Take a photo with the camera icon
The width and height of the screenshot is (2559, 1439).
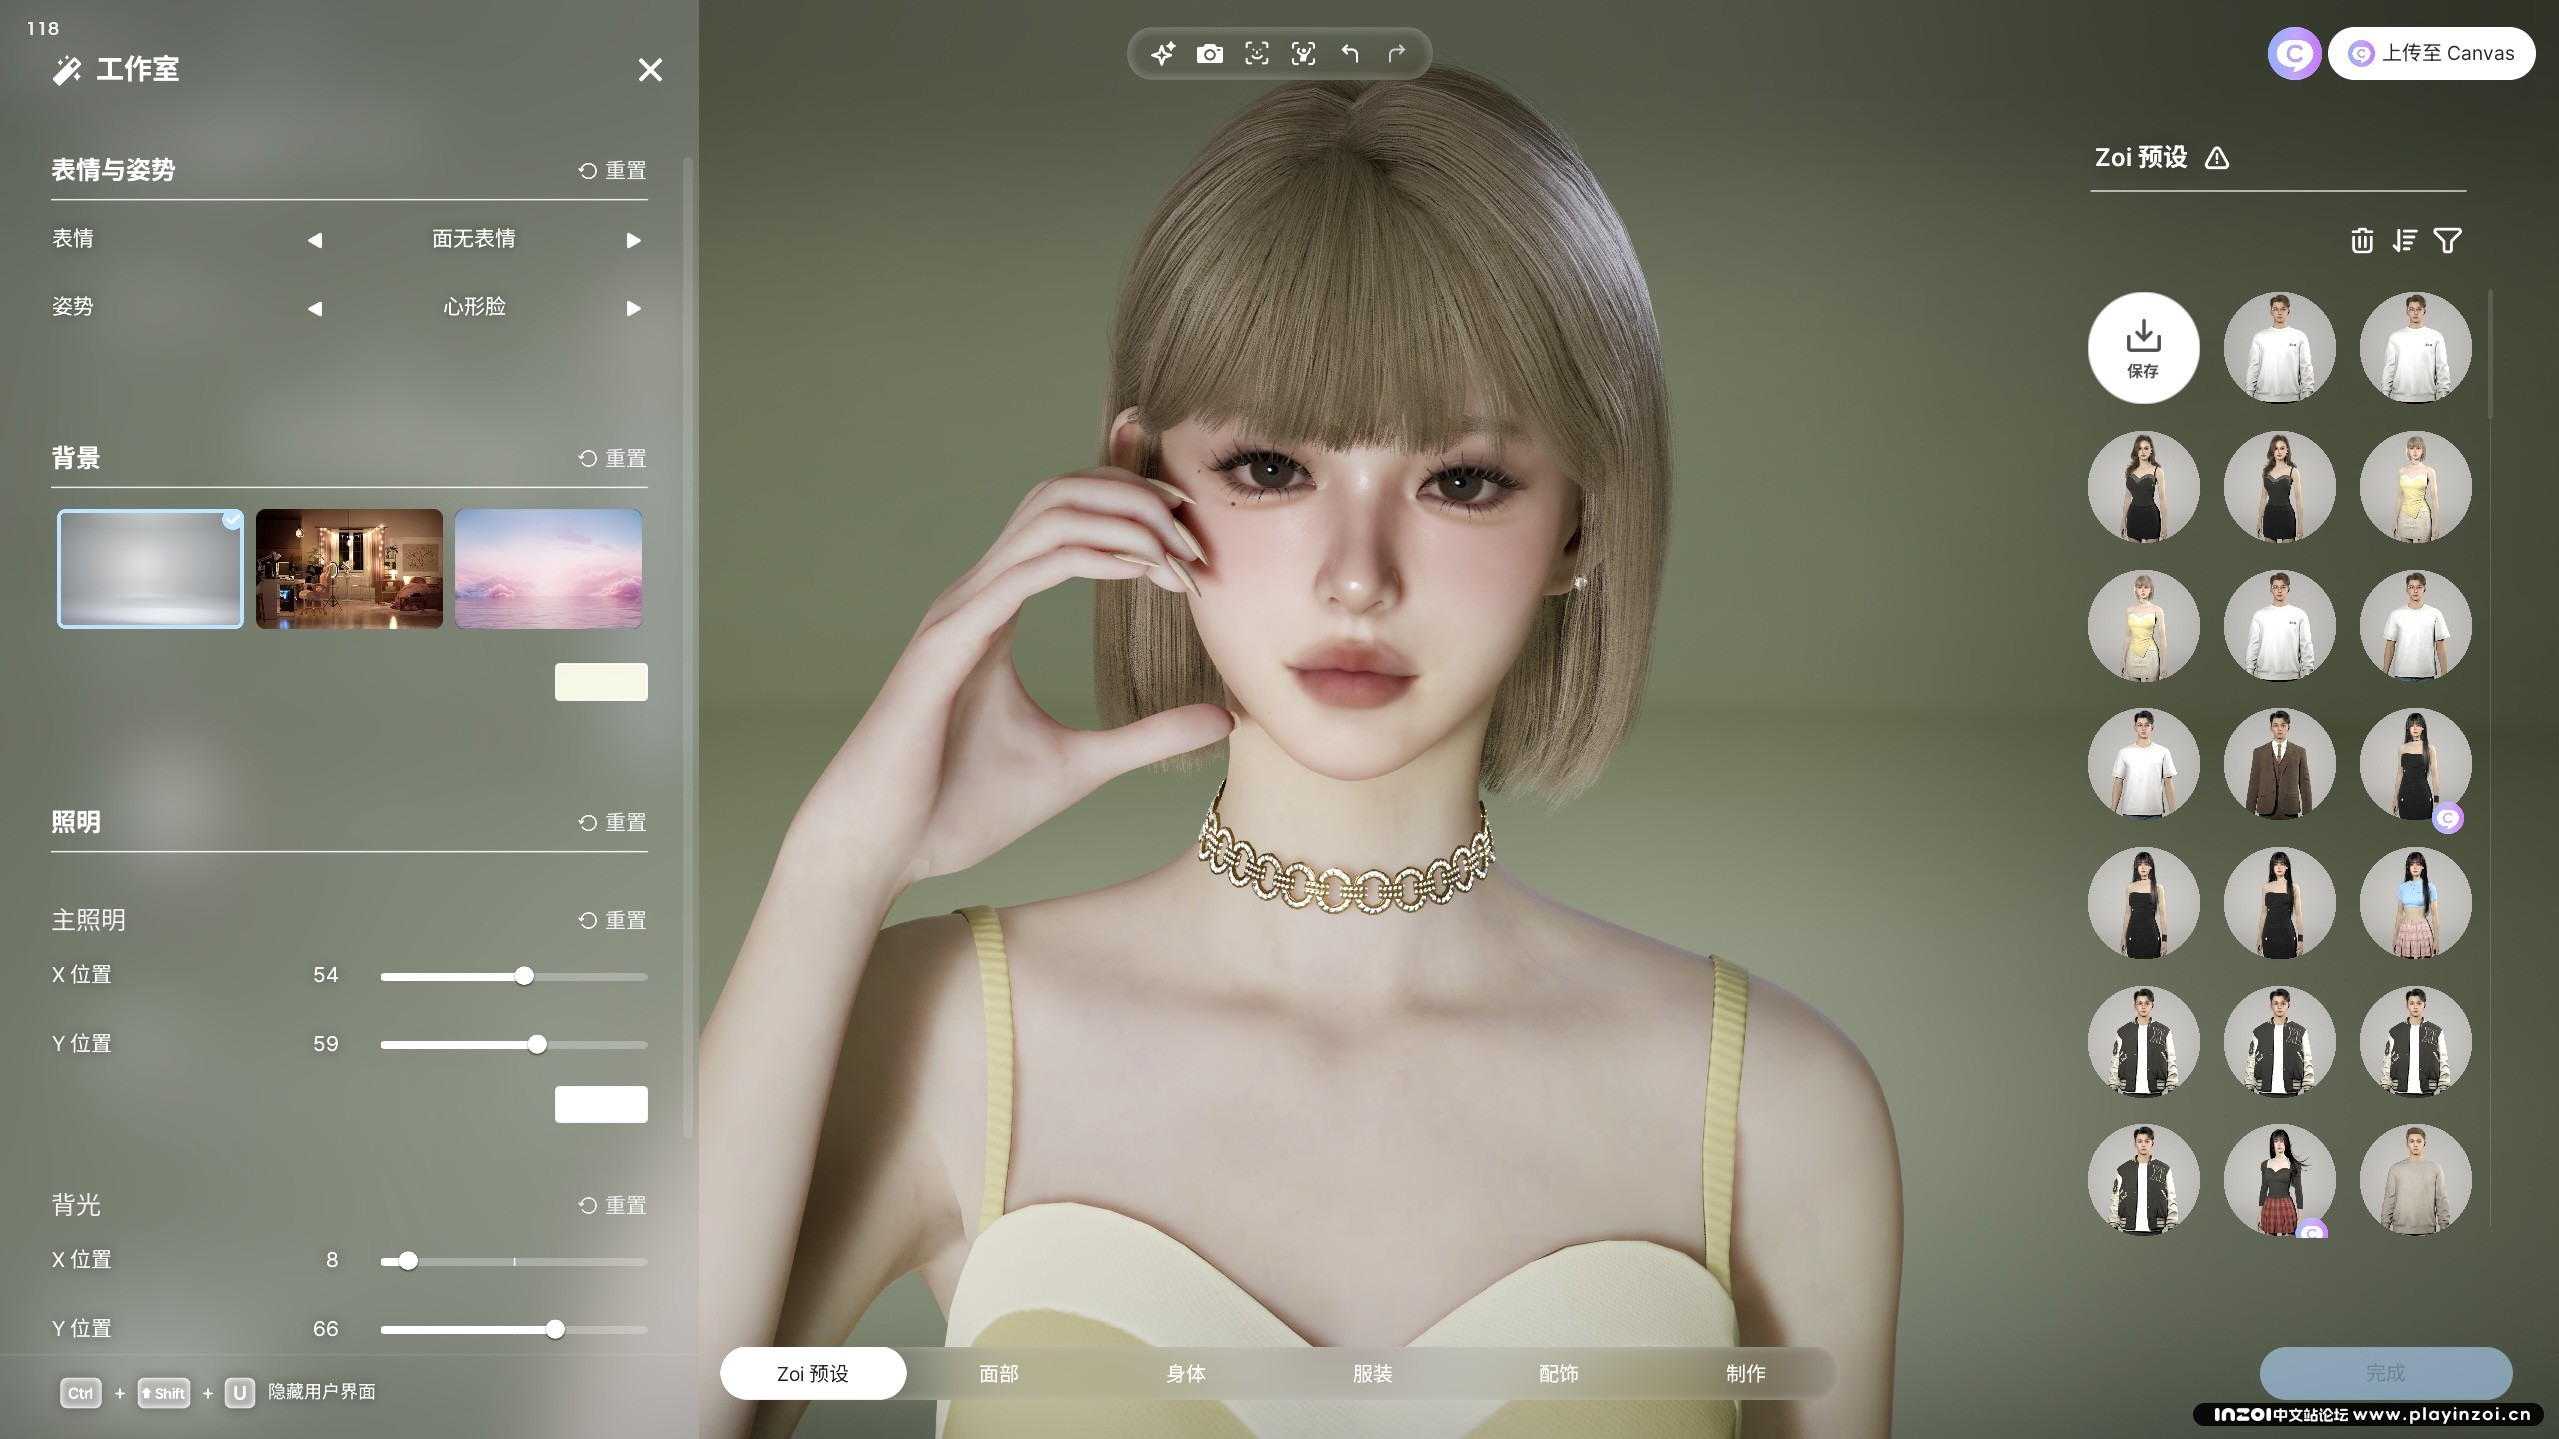1210,54
